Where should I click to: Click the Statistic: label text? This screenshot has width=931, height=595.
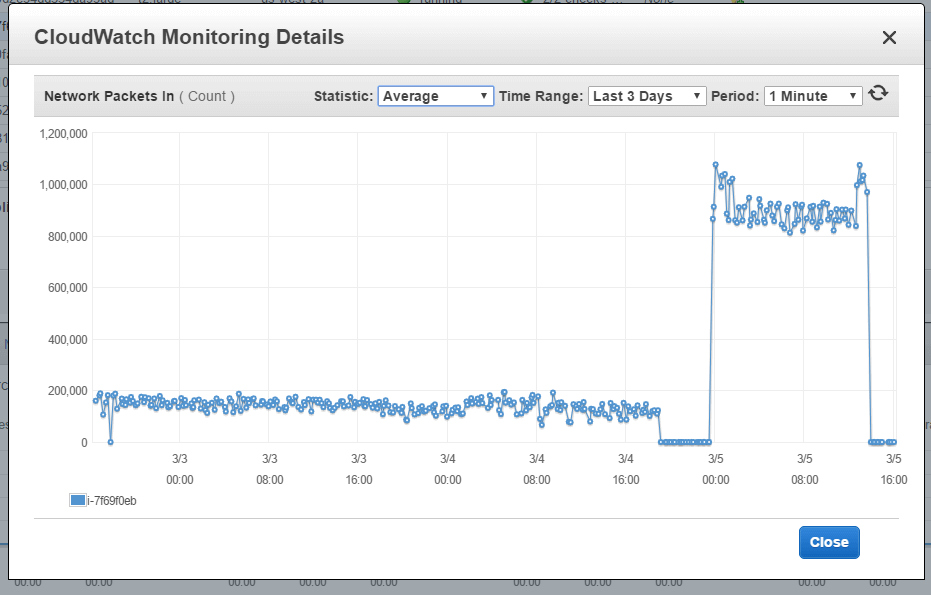pos(343,96)
